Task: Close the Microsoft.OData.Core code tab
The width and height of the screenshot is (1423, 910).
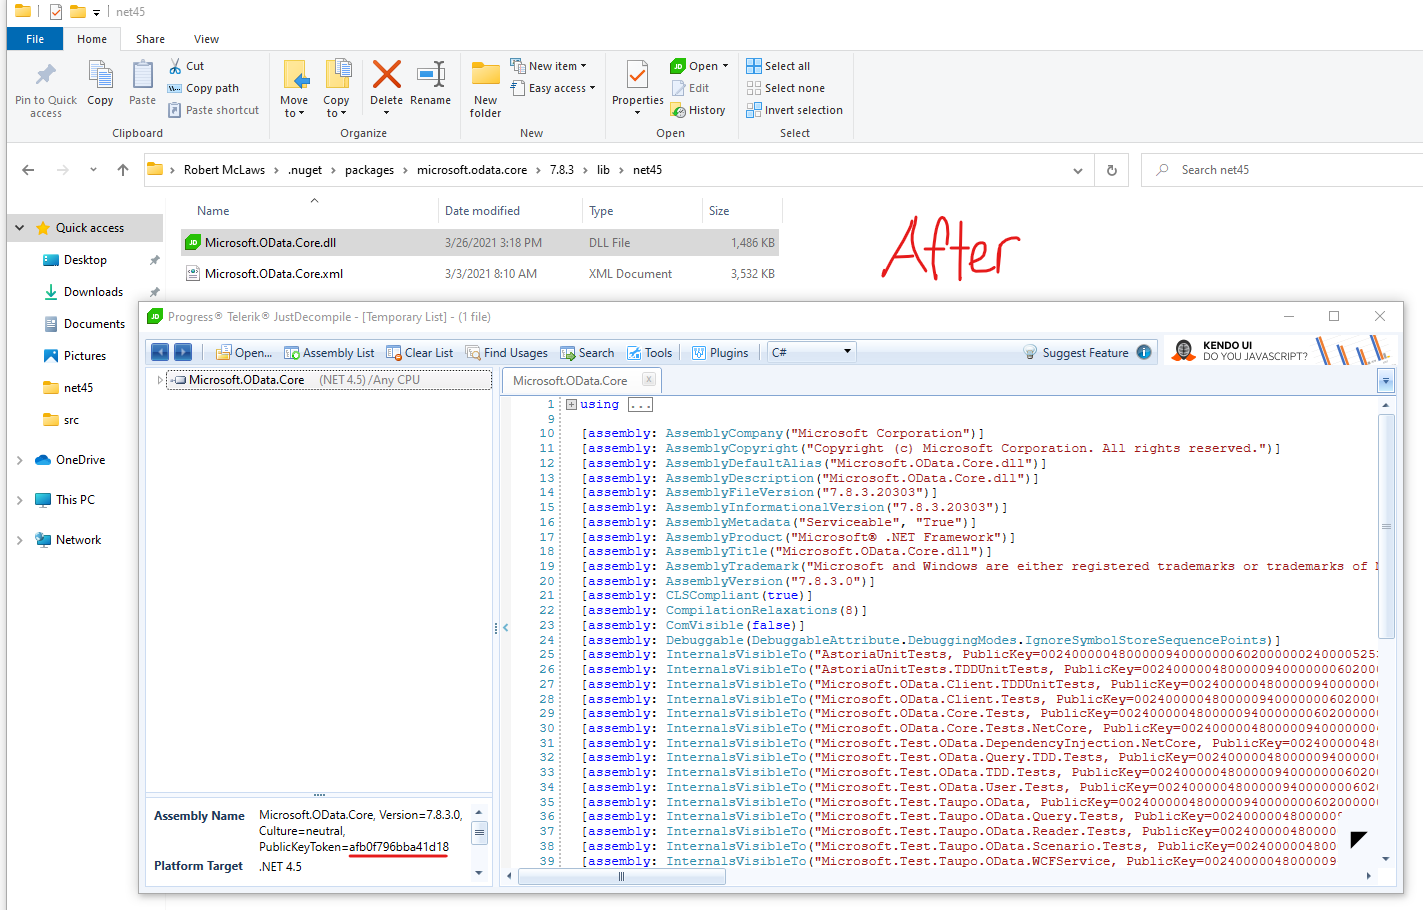Action: pos(649,379)
